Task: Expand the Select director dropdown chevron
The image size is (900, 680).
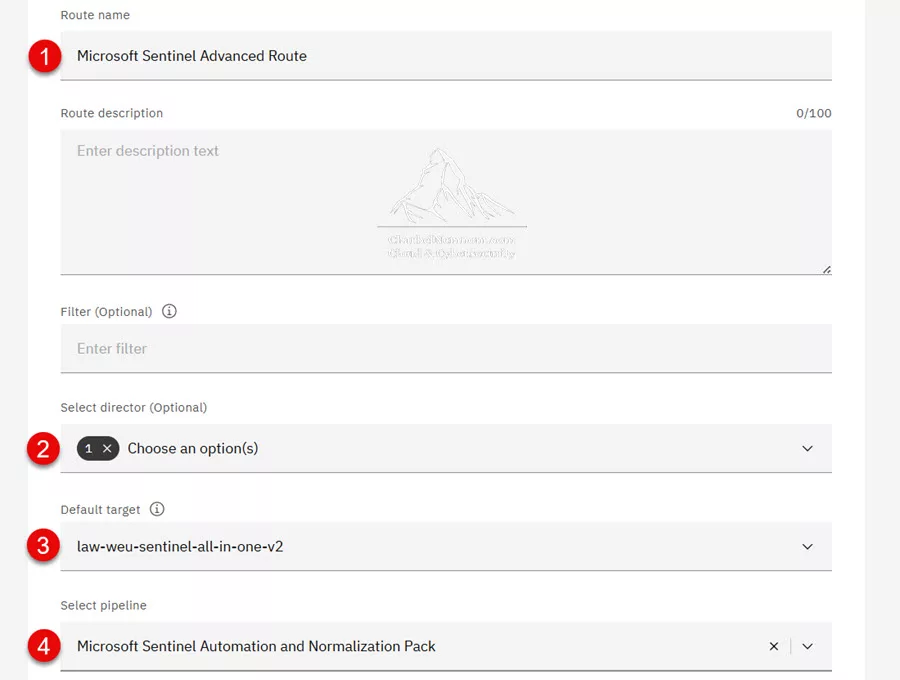Action: coord(807,448)
